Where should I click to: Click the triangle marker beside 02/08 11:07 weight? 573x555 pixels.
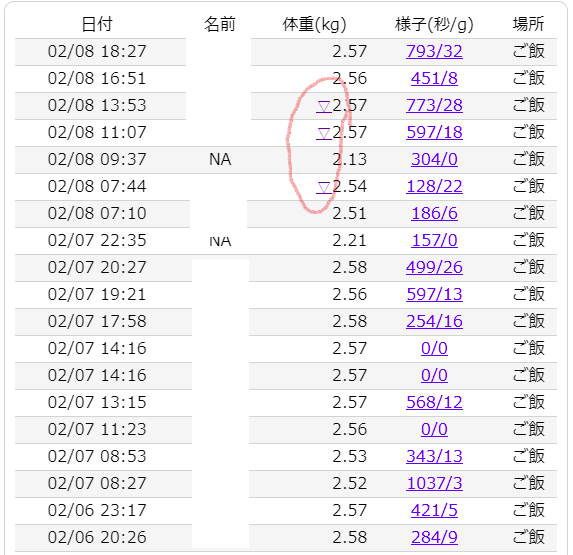pos(324,133)
